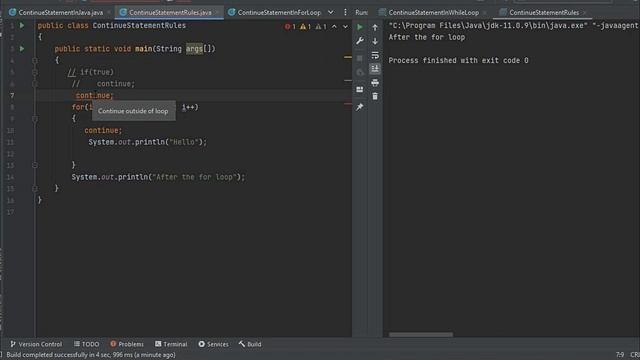Click the red error stripe mark in editor

click(x=348, y=104)
